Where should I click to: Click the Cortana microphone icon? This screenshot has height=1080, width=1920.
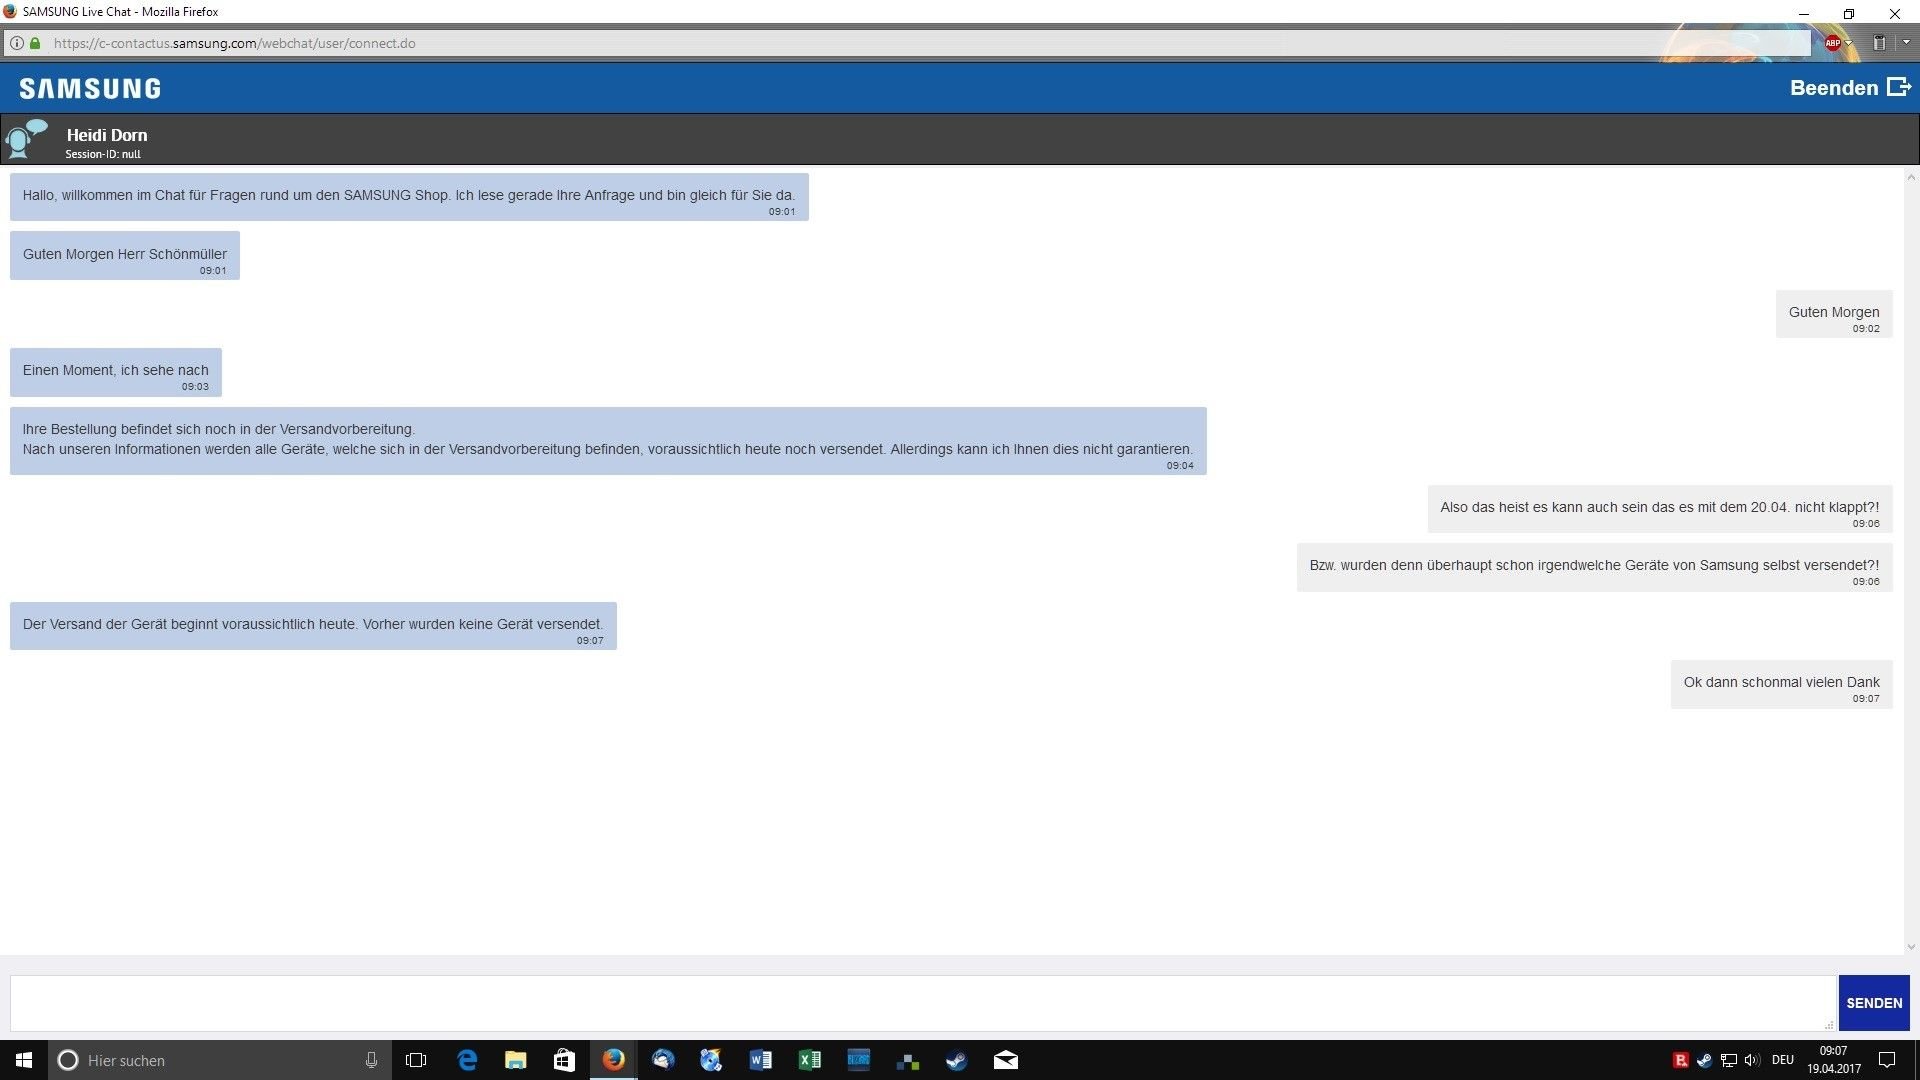371,1060
